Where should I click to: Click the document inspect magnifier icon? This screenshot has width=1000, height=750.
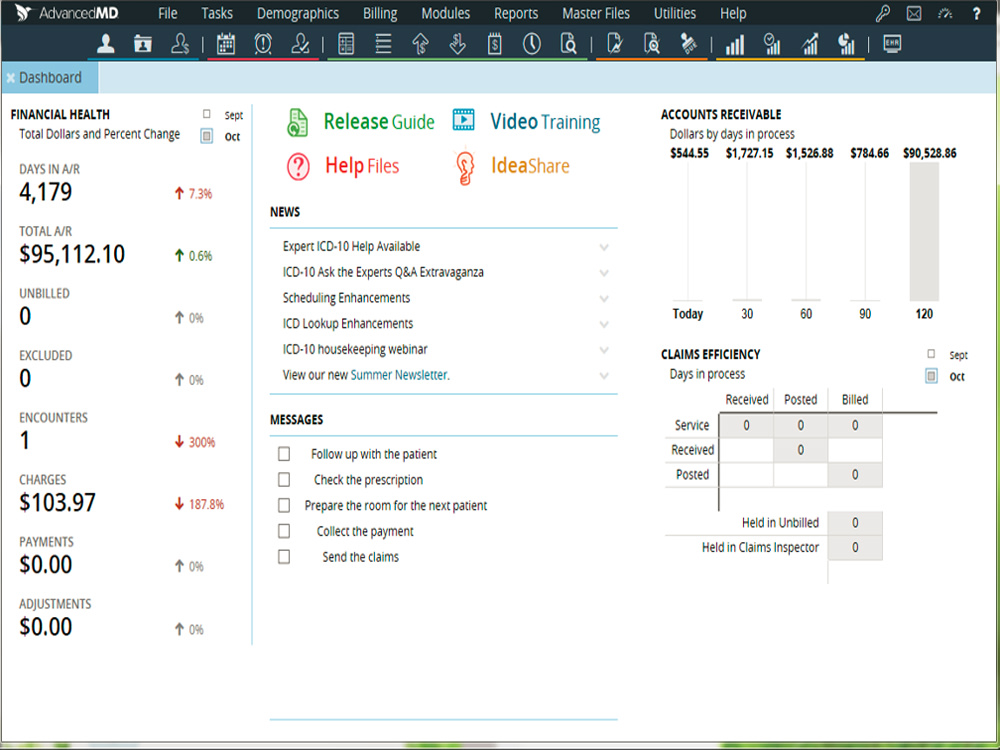click(x=652, y=44)
